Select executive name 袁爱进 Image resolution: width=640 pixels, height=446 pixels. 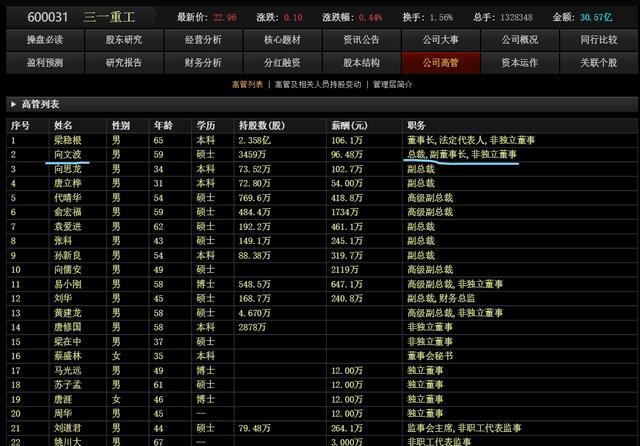[68, 226]
